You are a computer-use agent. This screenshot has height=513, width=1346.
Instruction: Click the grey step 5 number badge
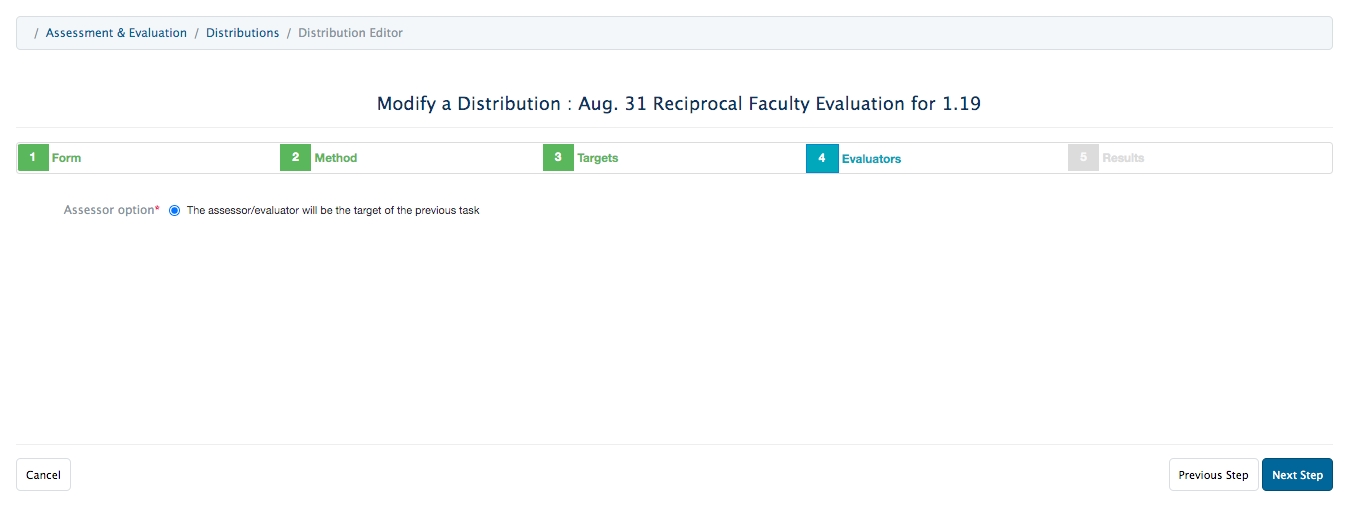pyautogui.click(x=1083, y=158)
